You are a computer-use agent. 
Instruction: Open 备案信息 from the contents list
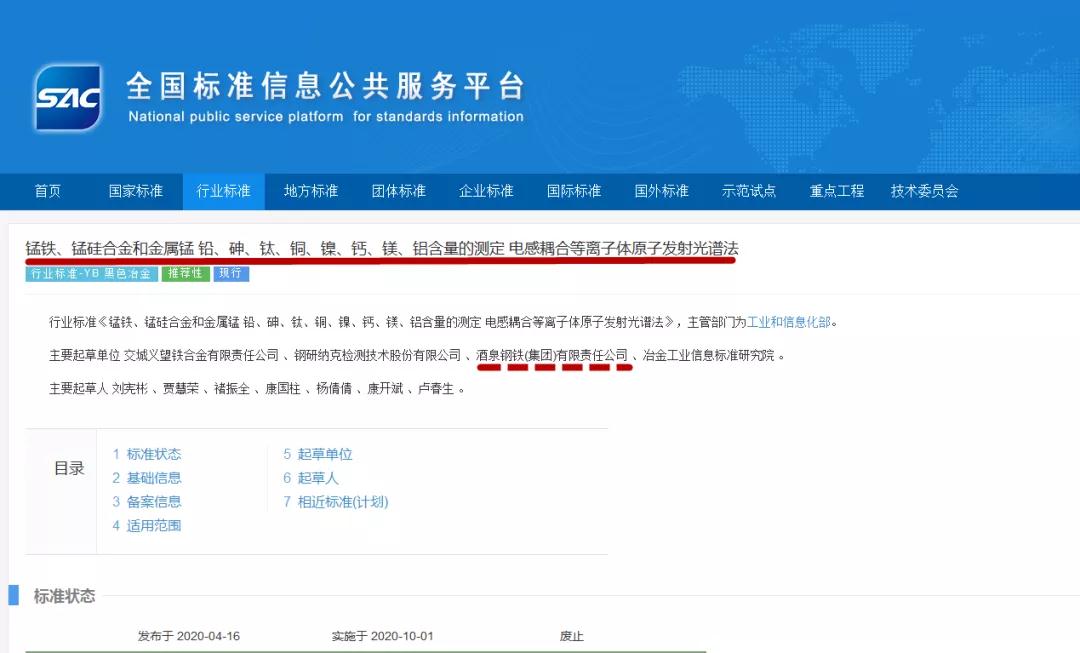[x=147, y=502]
